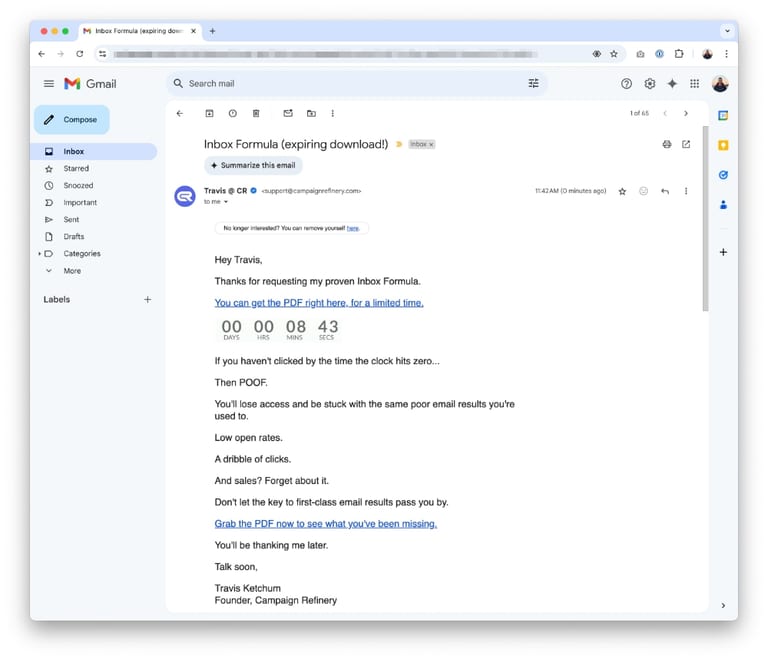Go back to inbox arrow

click(180, 114)
